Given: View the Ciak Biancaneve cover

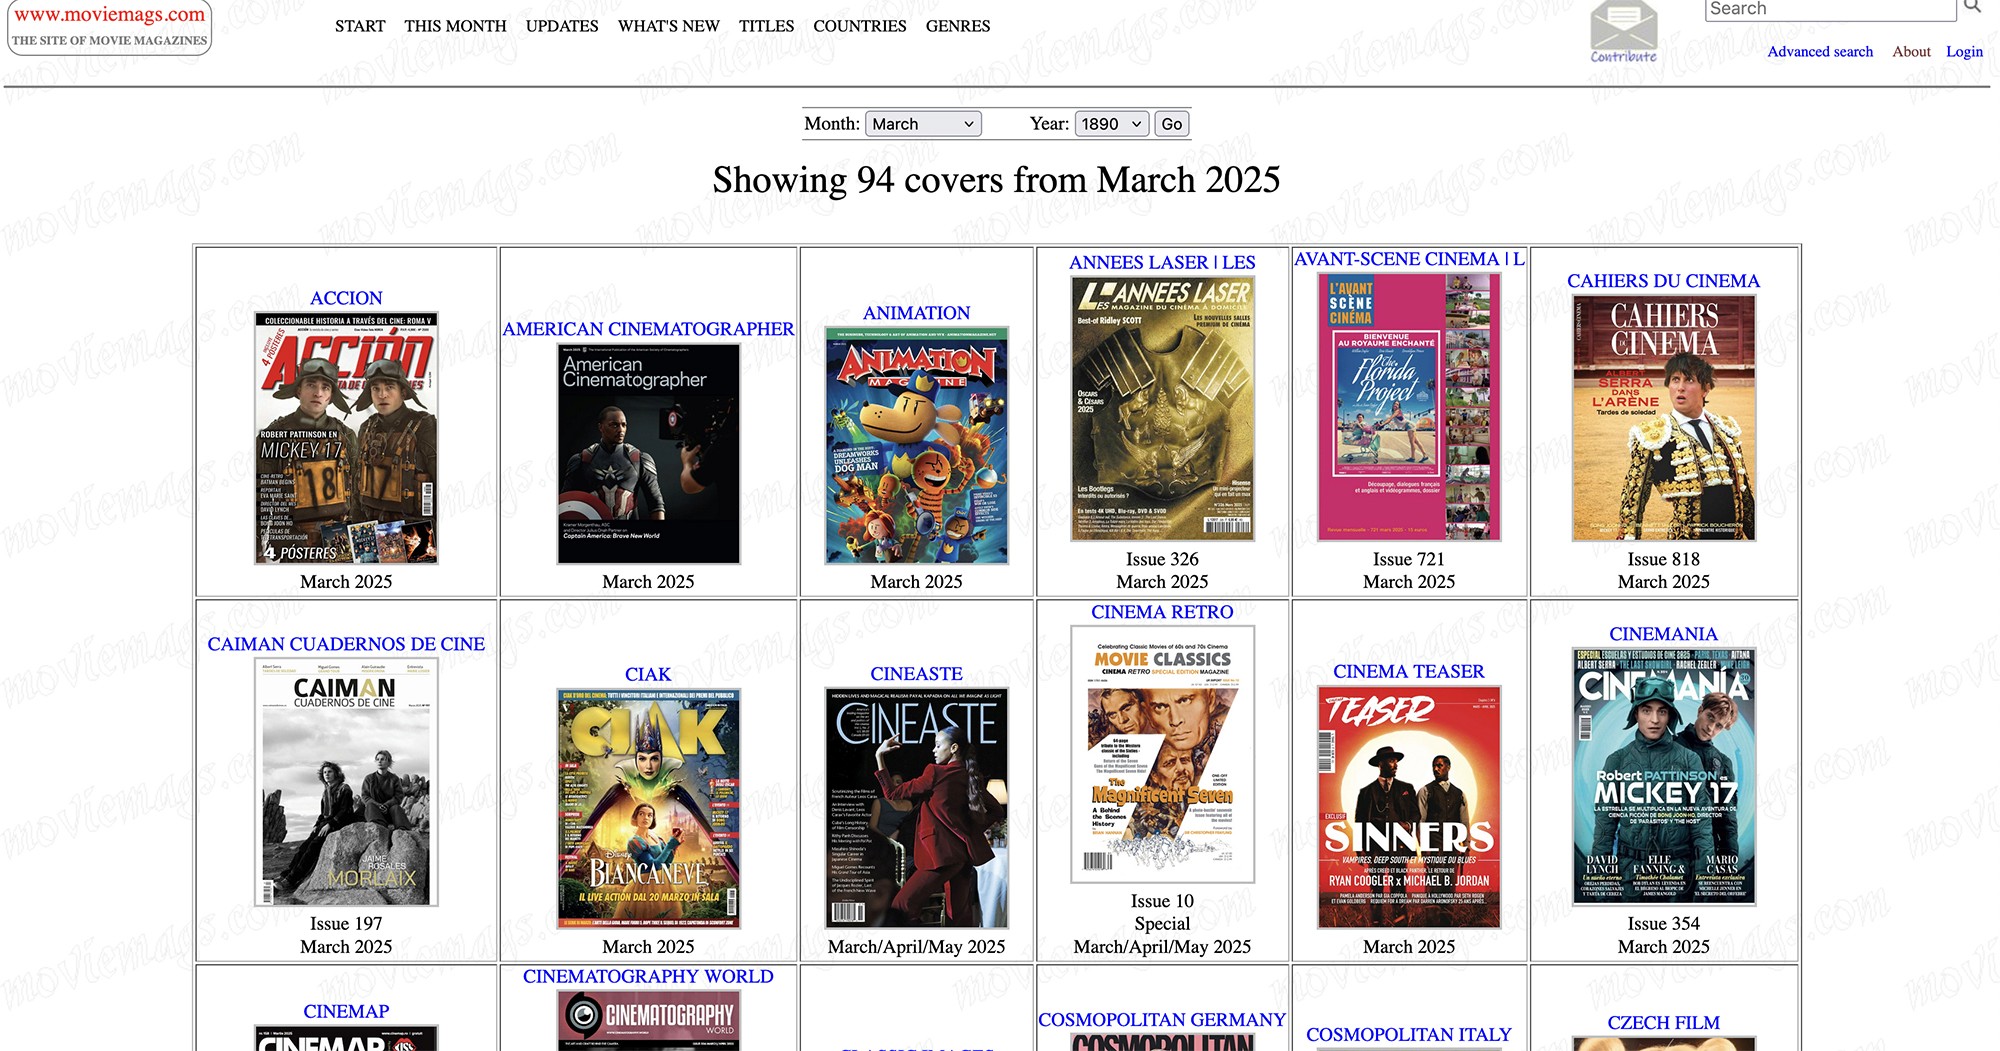Looking at the screenshot, I should [648, 808].
